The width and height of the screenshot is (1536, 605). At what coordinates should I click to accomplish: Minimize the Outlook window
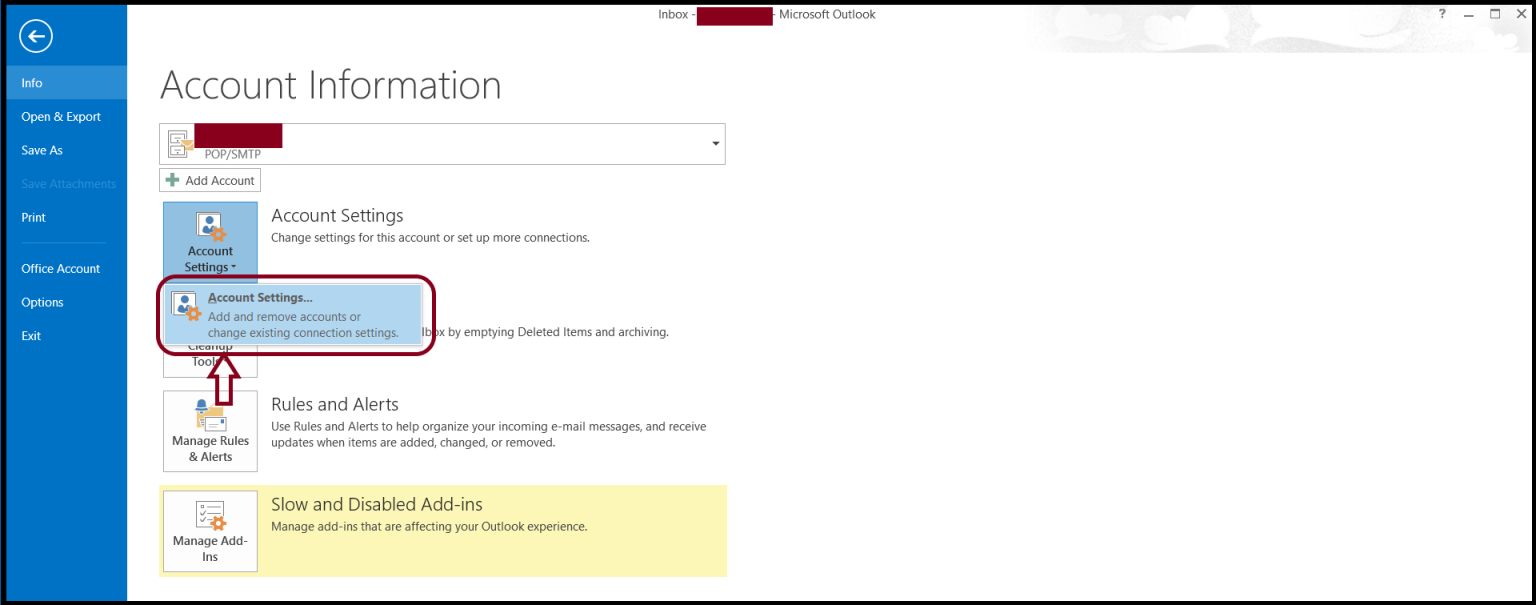(x=1468, y=14)
